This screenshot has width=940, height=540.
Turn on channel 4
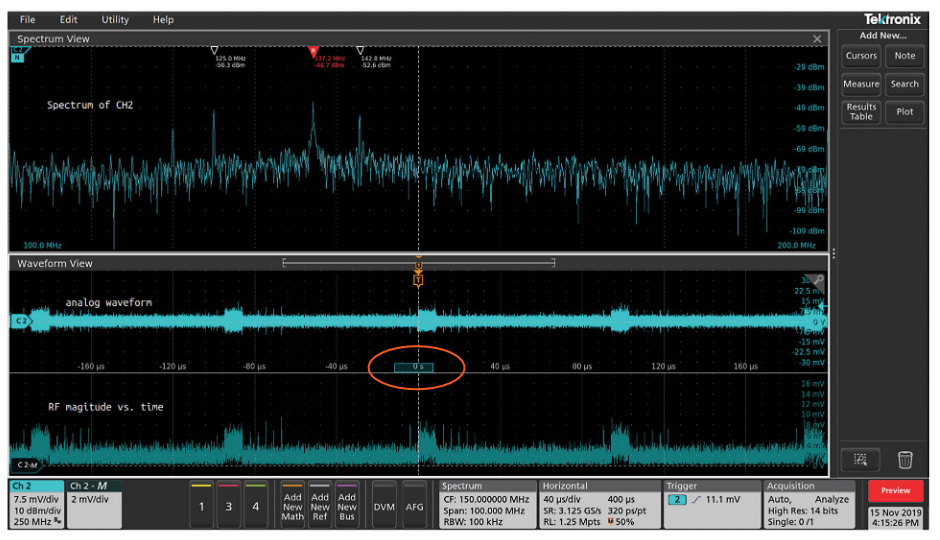(x=255, y=504)
